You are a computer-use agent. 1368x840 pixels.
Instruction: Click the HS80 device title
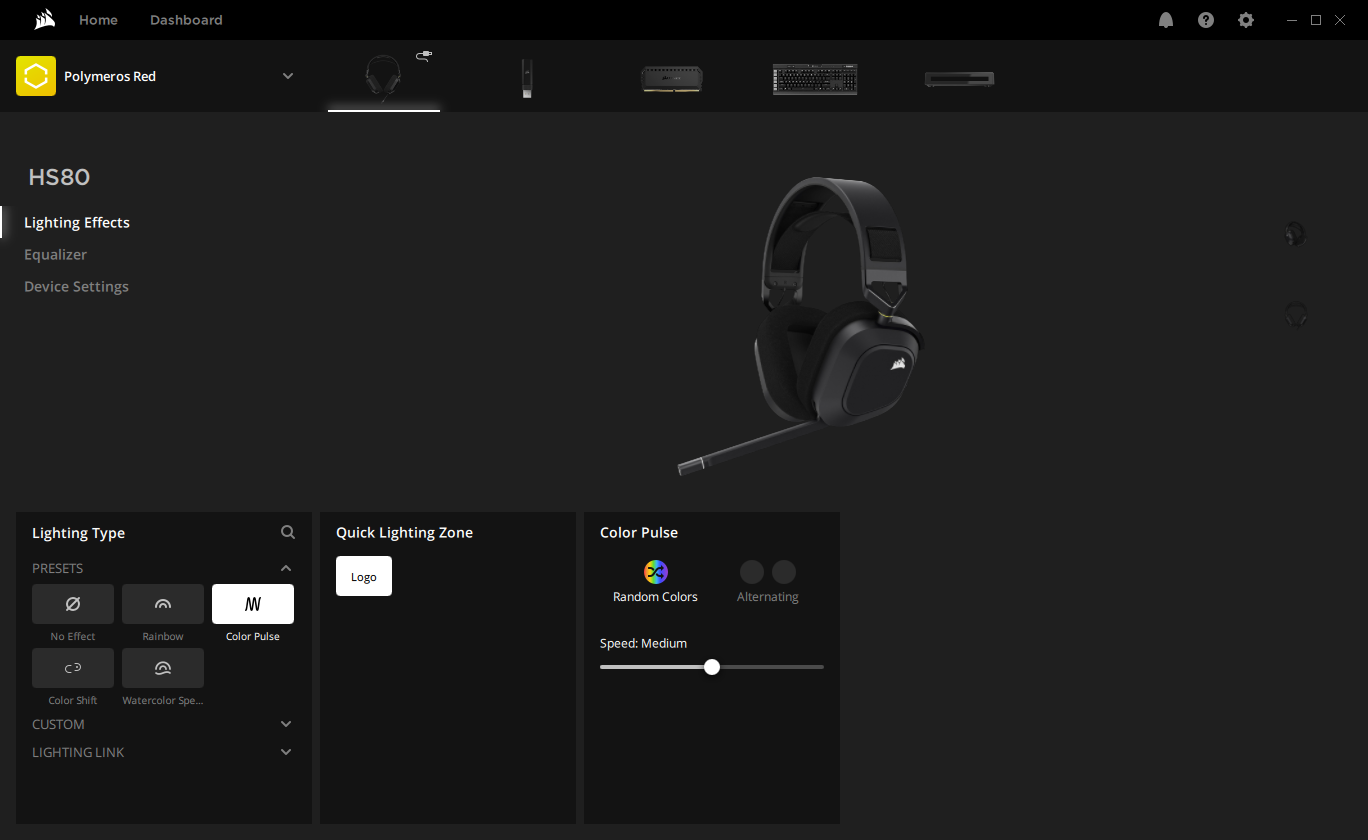pyautogui.click(x=59, y=177)
